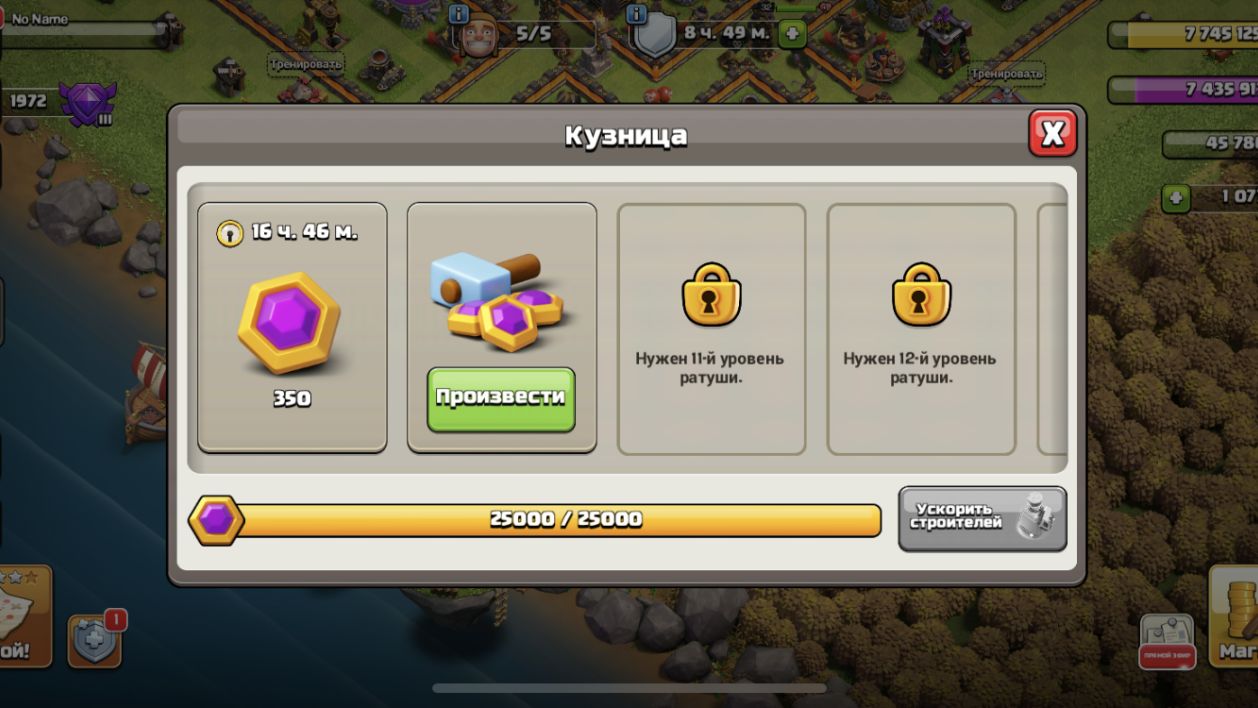
Task: Tap the lock icon requiring town hall 12
Action: click(921, 294)
